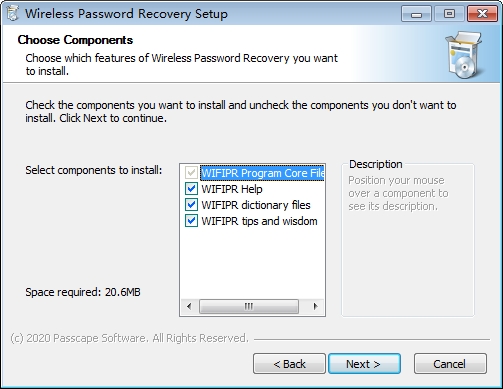Image resolution: width=503 pixels, height=389 pixels.
Task: Click the Description box area
Action: [408, 240]
